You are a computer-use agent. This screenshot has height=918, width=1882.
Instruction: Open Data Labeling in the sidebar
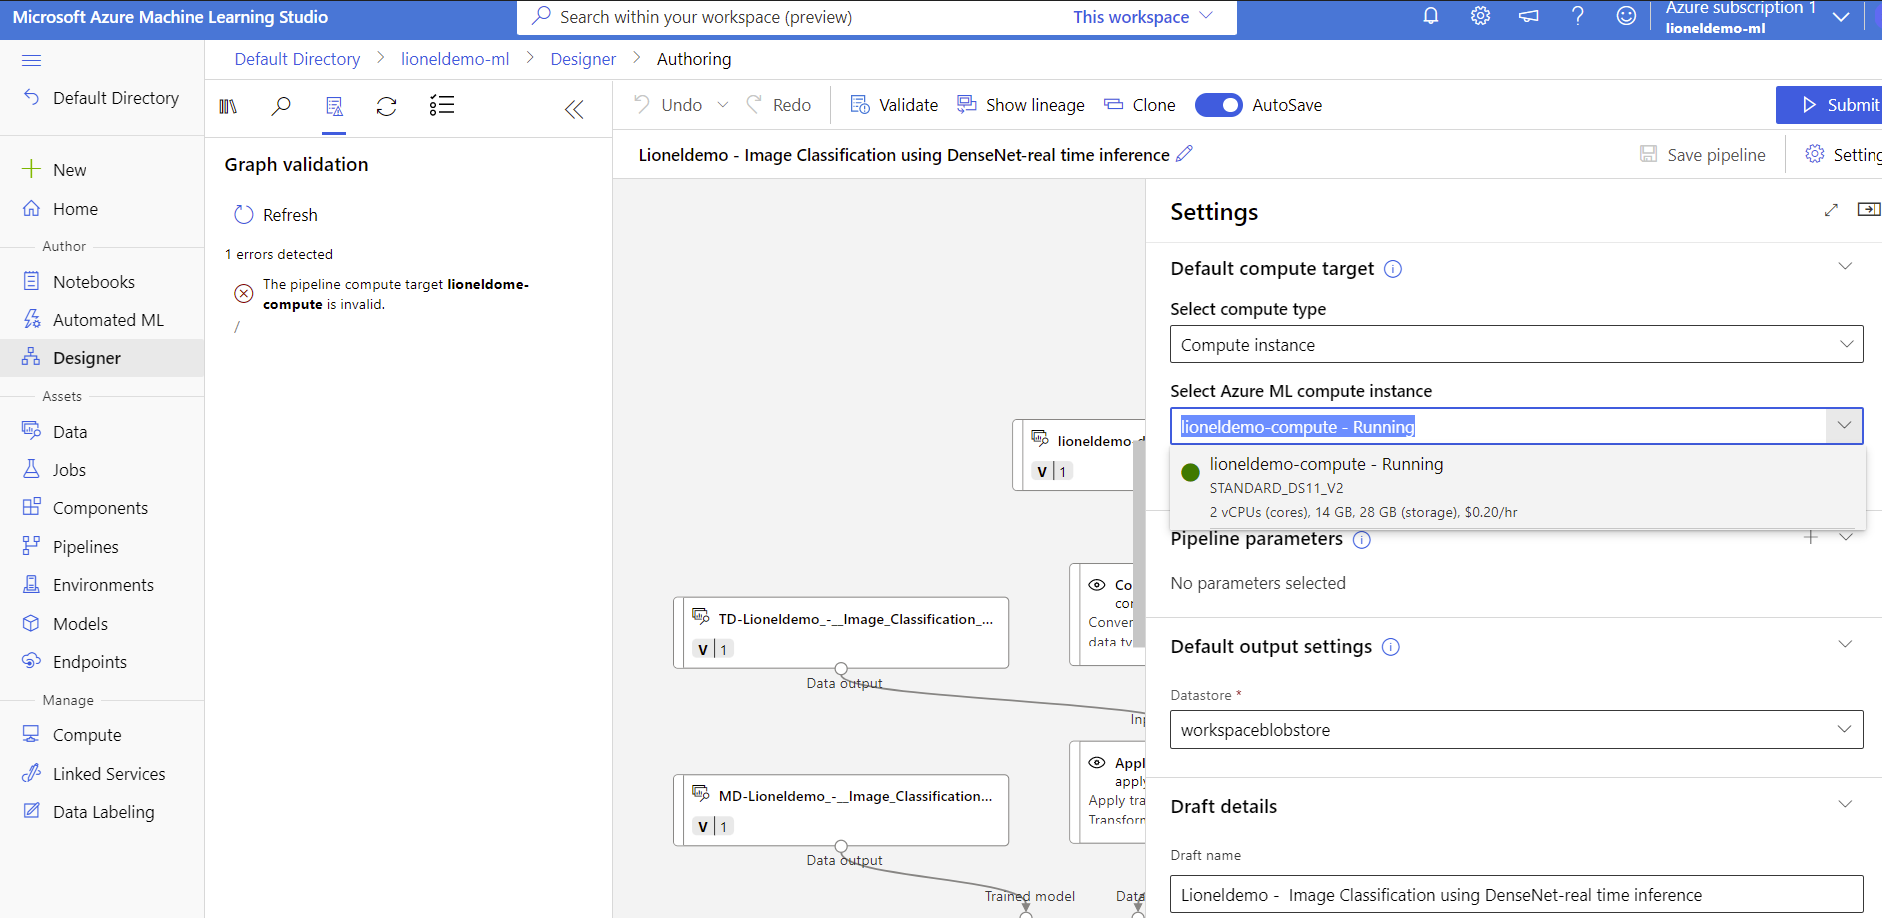pyautogui.click(x=102, y=812)
